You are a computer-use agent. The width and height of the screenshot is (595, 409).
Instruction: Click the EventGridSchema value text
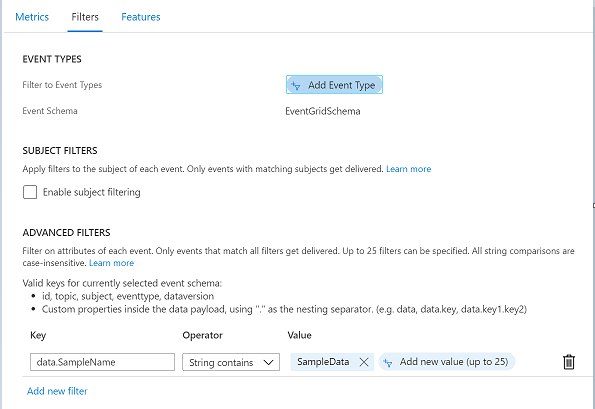click(323, 111)
